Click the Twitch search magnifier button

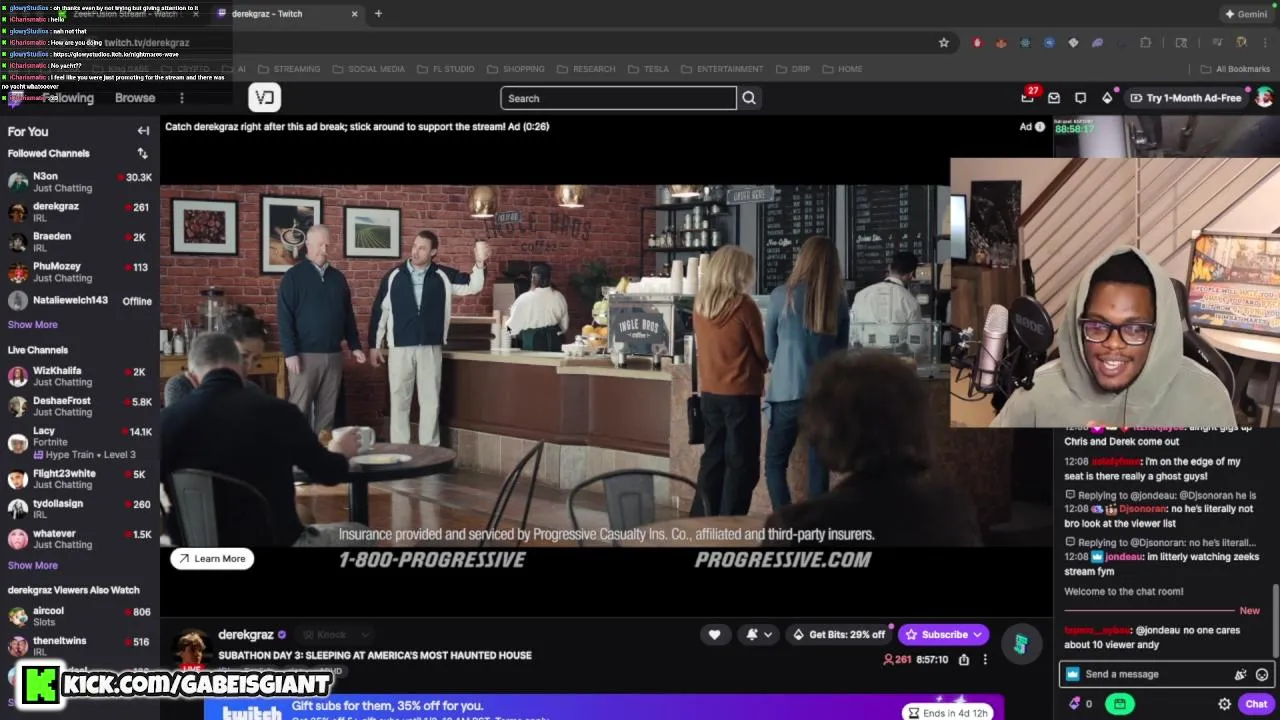(749, 98)
